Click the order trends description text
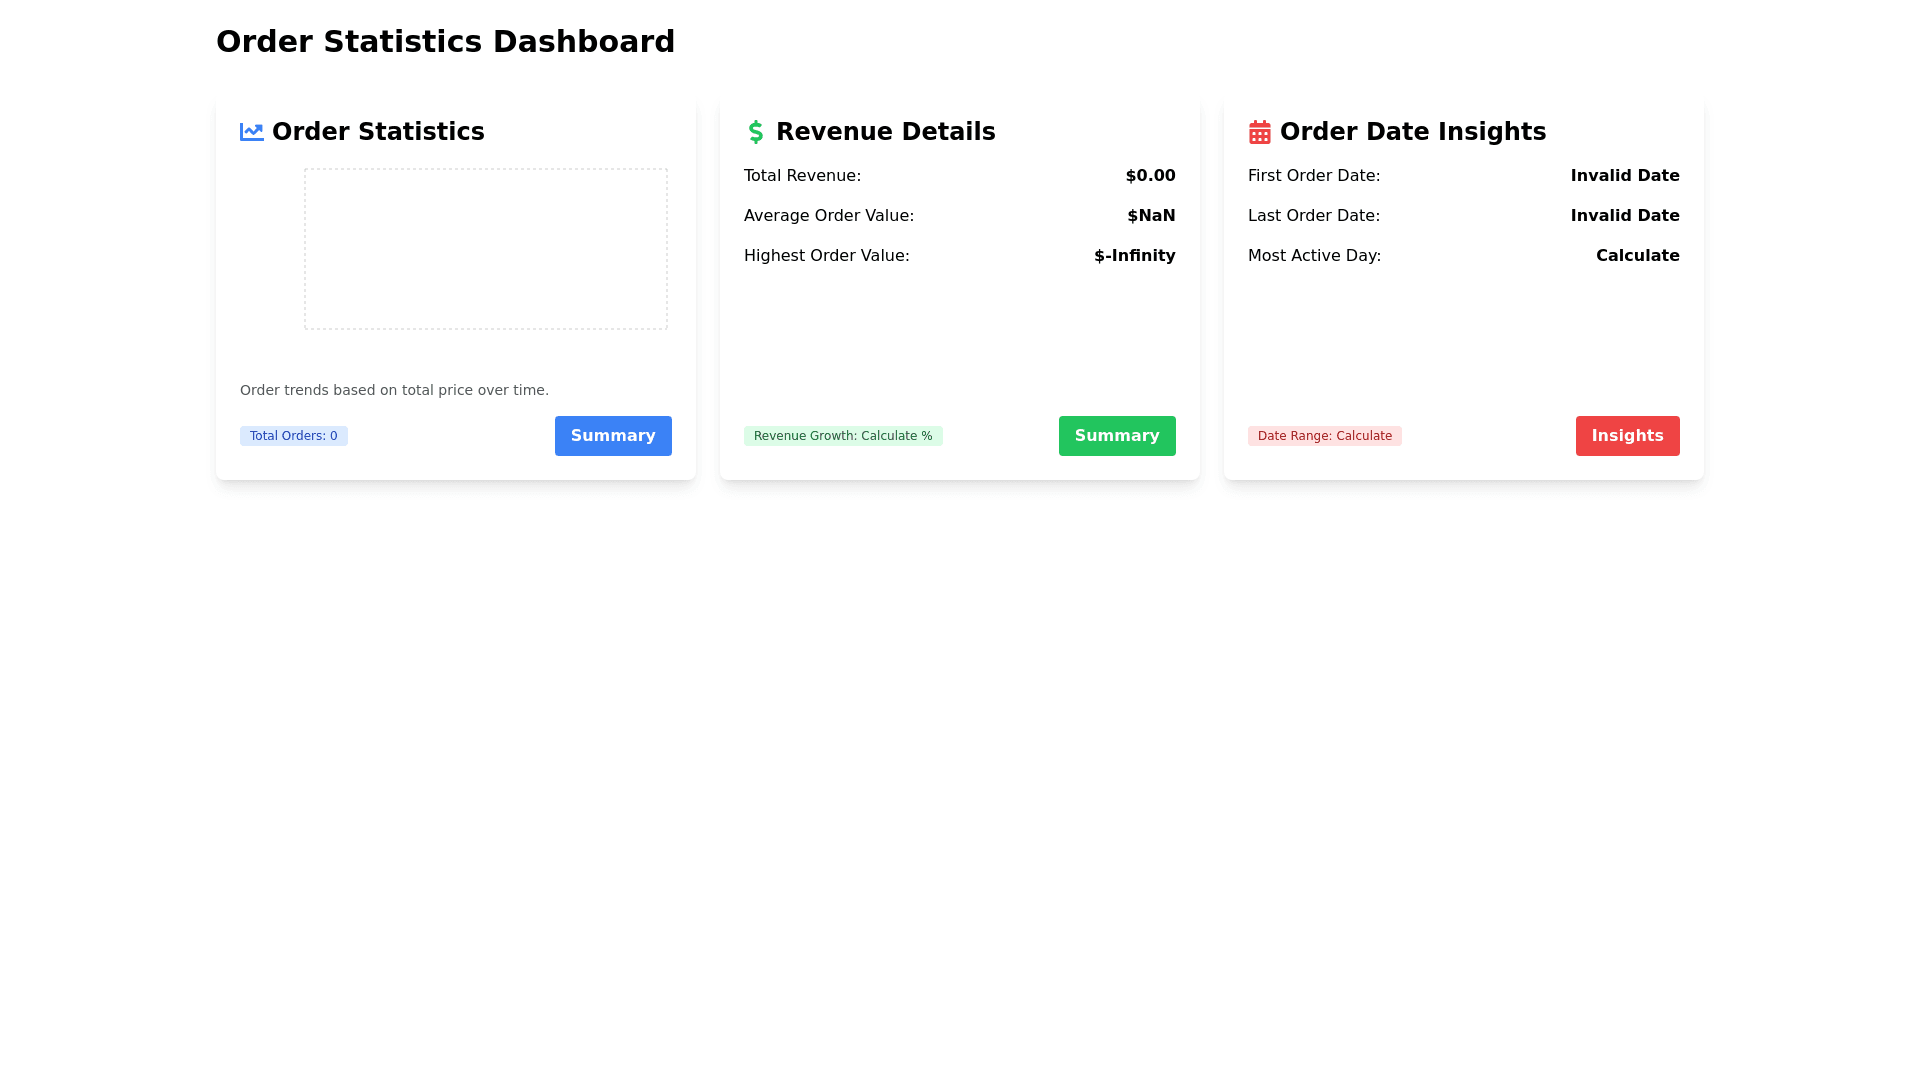 pos(394,390)
